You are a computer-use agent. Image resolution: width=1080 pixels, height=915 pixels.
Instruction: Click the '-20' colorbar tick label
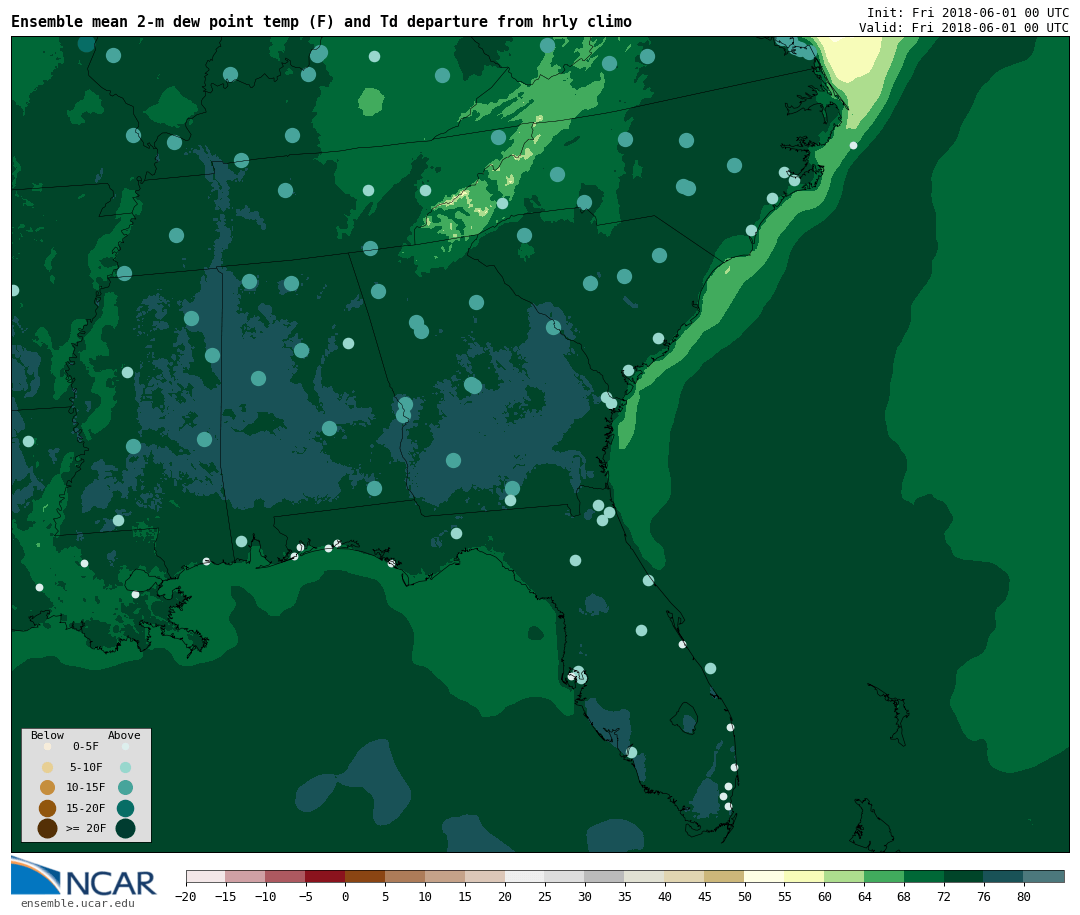[186, 897]
